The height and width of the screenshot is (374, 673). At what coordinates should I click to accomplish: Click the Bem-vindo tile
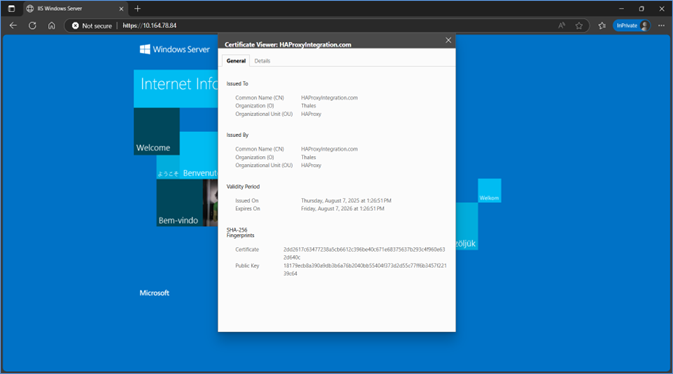179,203
